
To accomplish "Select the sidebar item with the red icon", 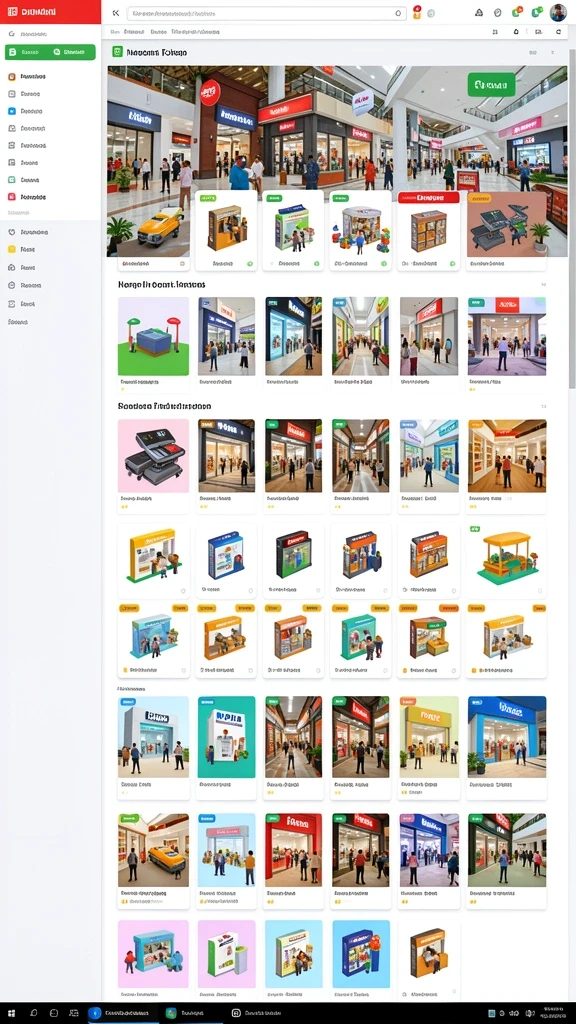I will (x=27, y=197).
